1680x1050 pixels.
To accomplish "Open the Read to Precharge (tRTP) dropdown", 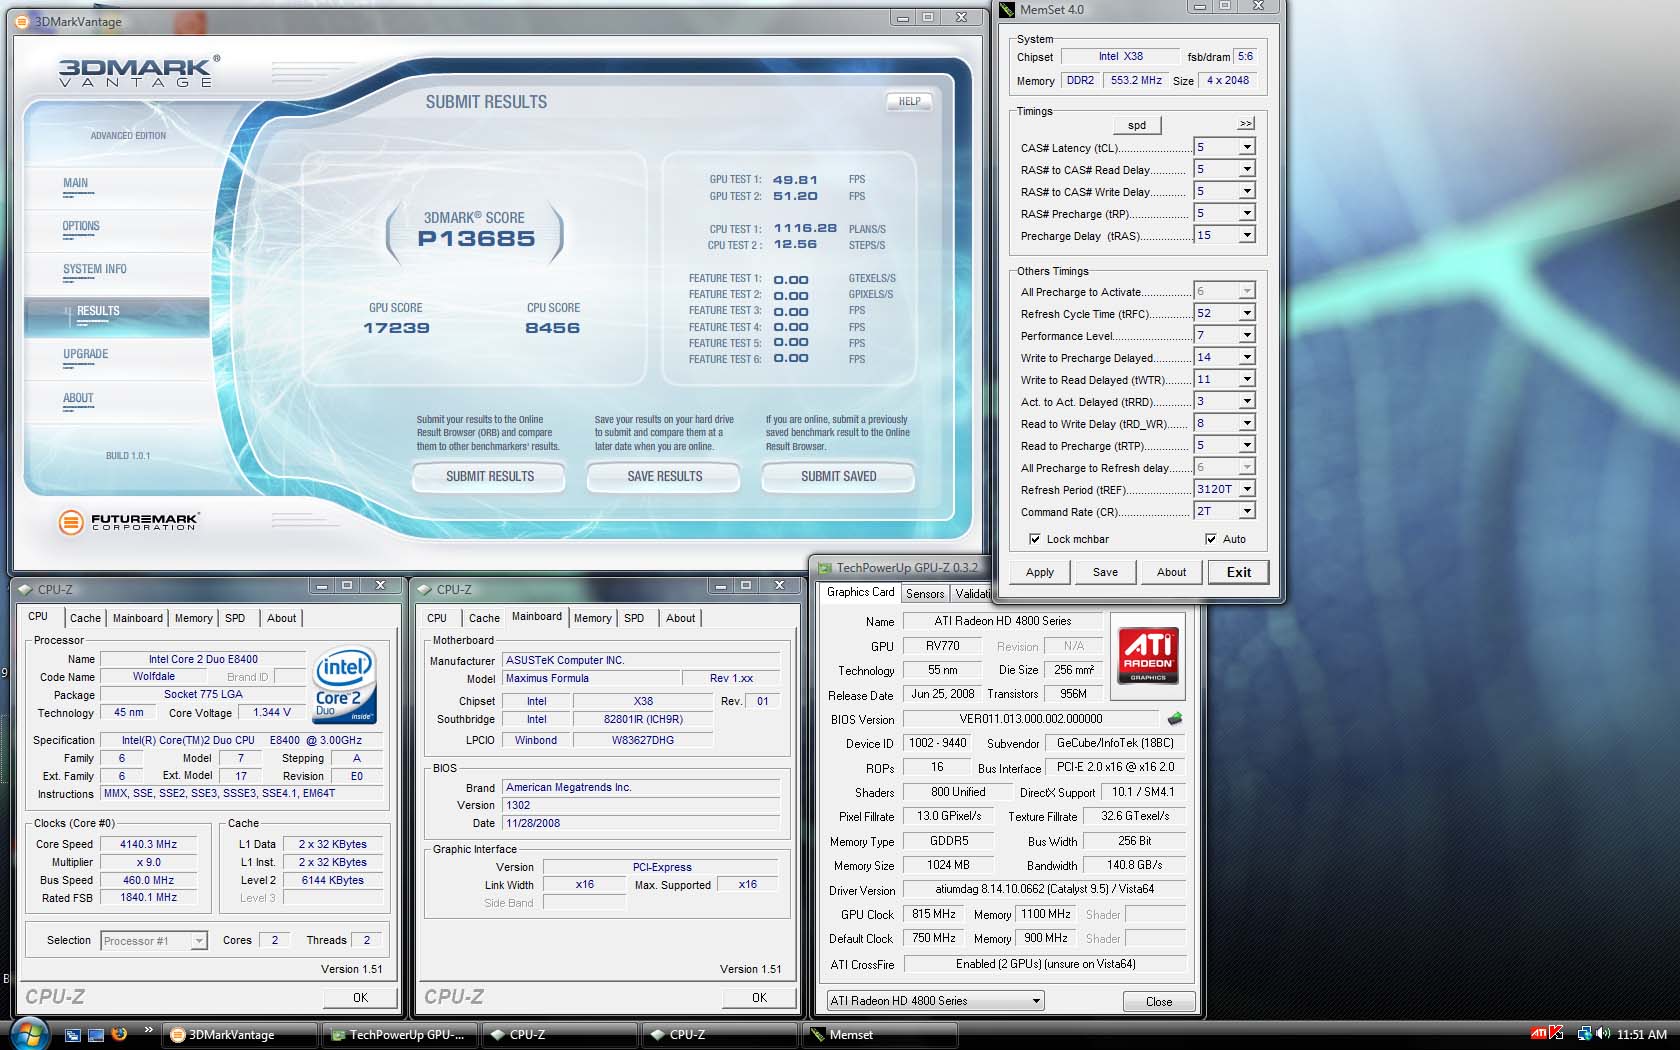I will (1247, 445).
